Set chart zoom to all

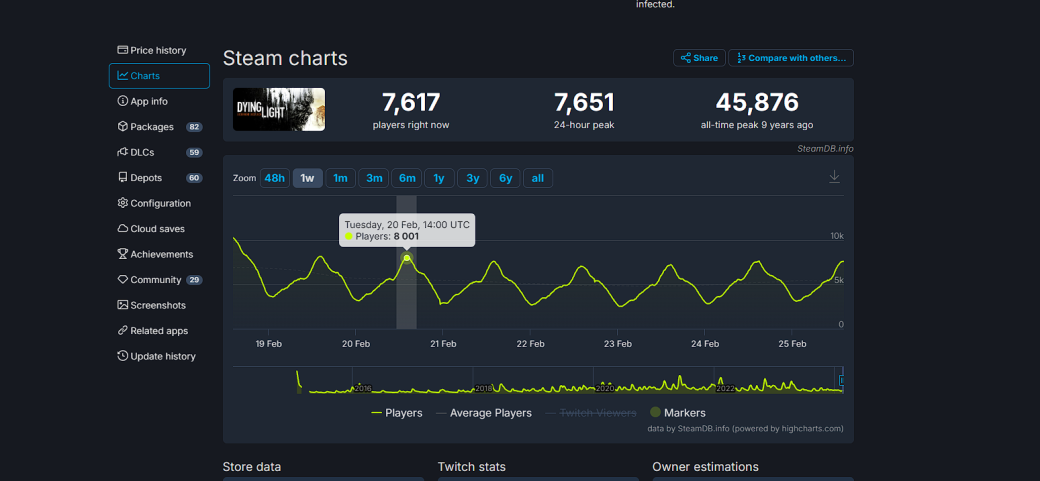[x=538, y=178]
